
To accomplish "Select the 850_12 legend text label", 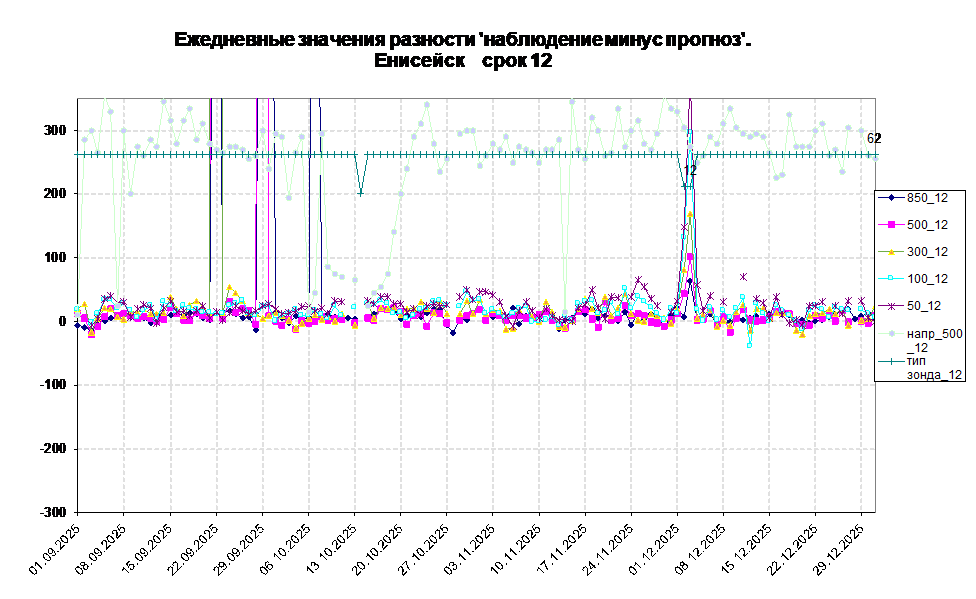I will pos(927,197).
